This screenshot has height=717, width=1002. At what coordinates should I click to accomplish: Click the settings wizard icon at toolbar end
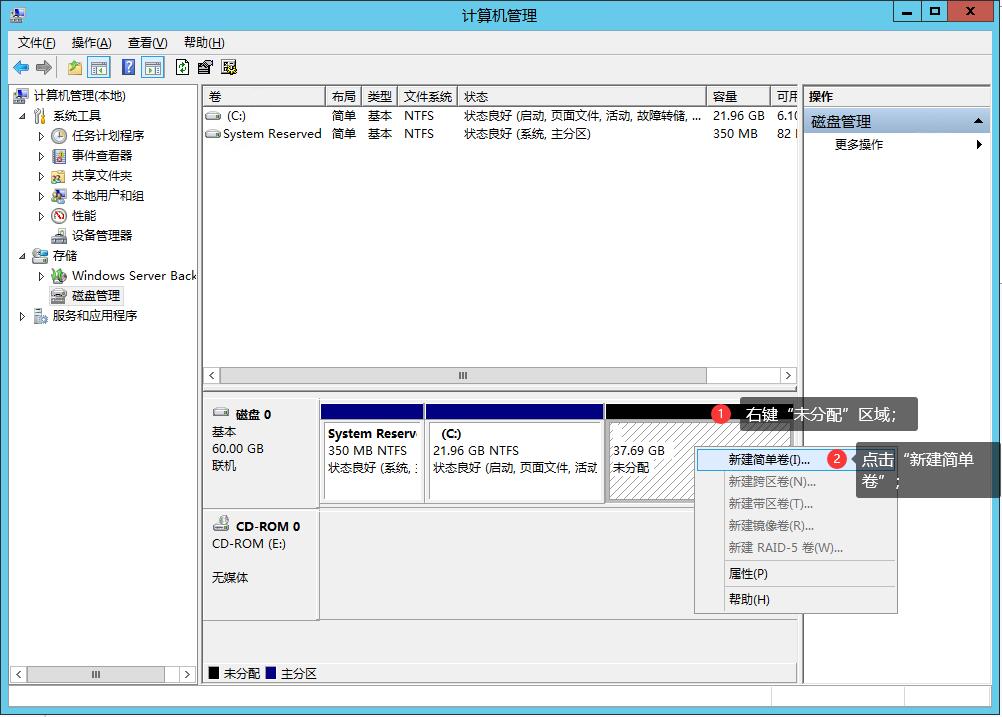pyautogui.click(x=229, y=67)
